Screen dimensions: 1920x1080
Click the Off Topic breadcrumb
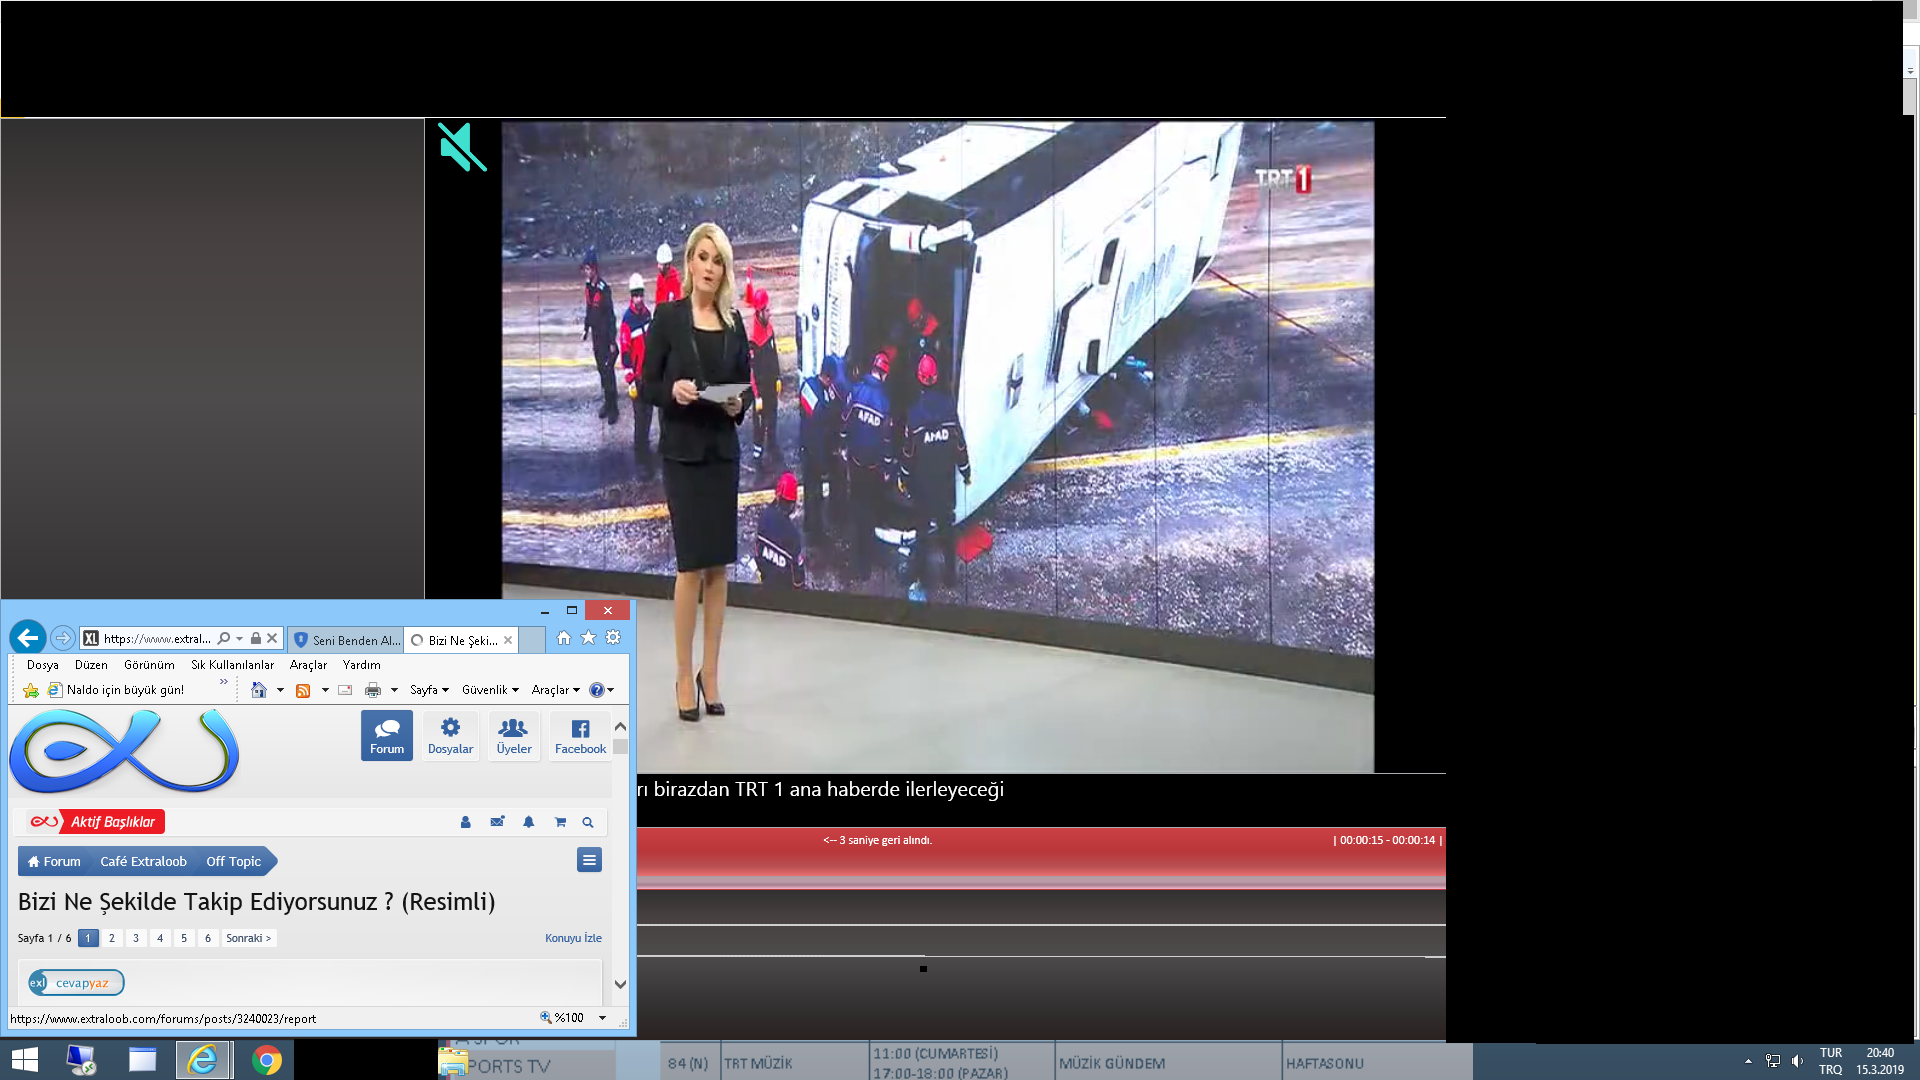pyautogui.click(x=233, y=861)
